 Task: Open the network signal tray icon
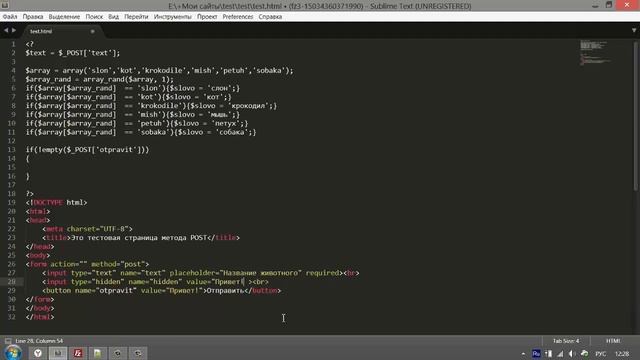pyautogui.click(x=560, y=354)
